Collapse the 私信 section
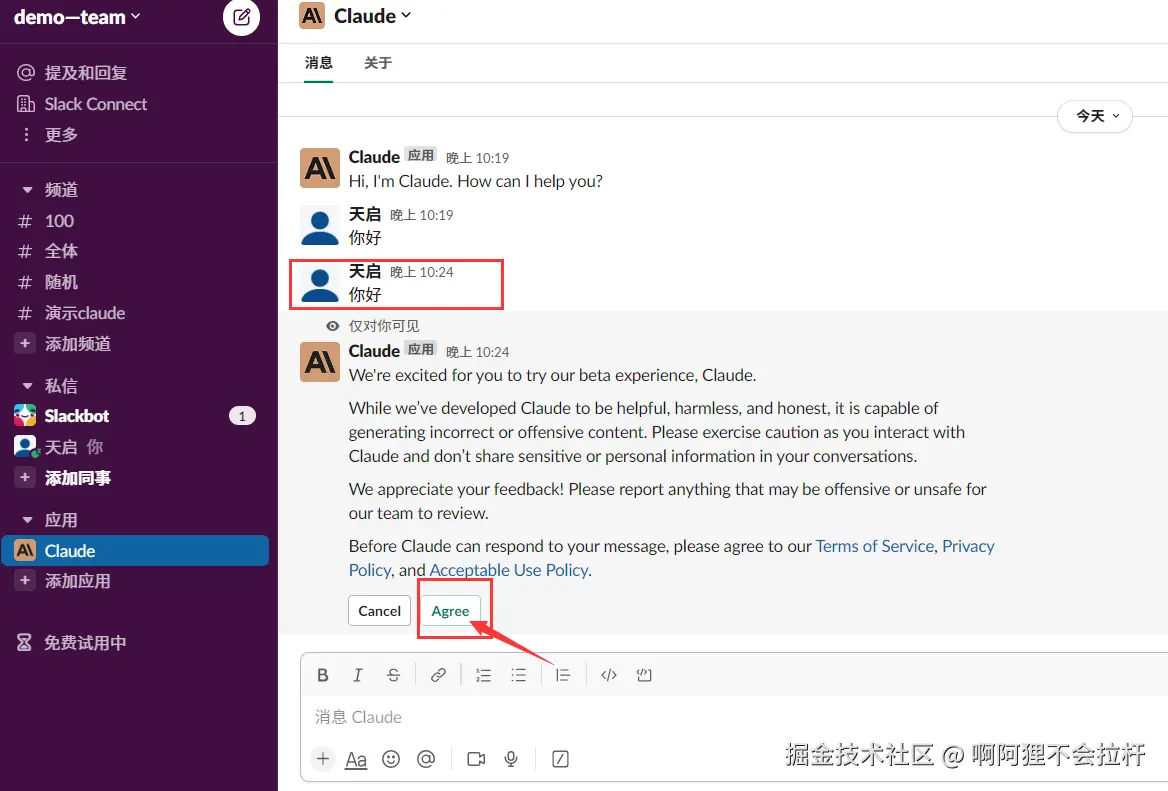The height and width of the screenshot is (791, 1168). coord(28,386)
